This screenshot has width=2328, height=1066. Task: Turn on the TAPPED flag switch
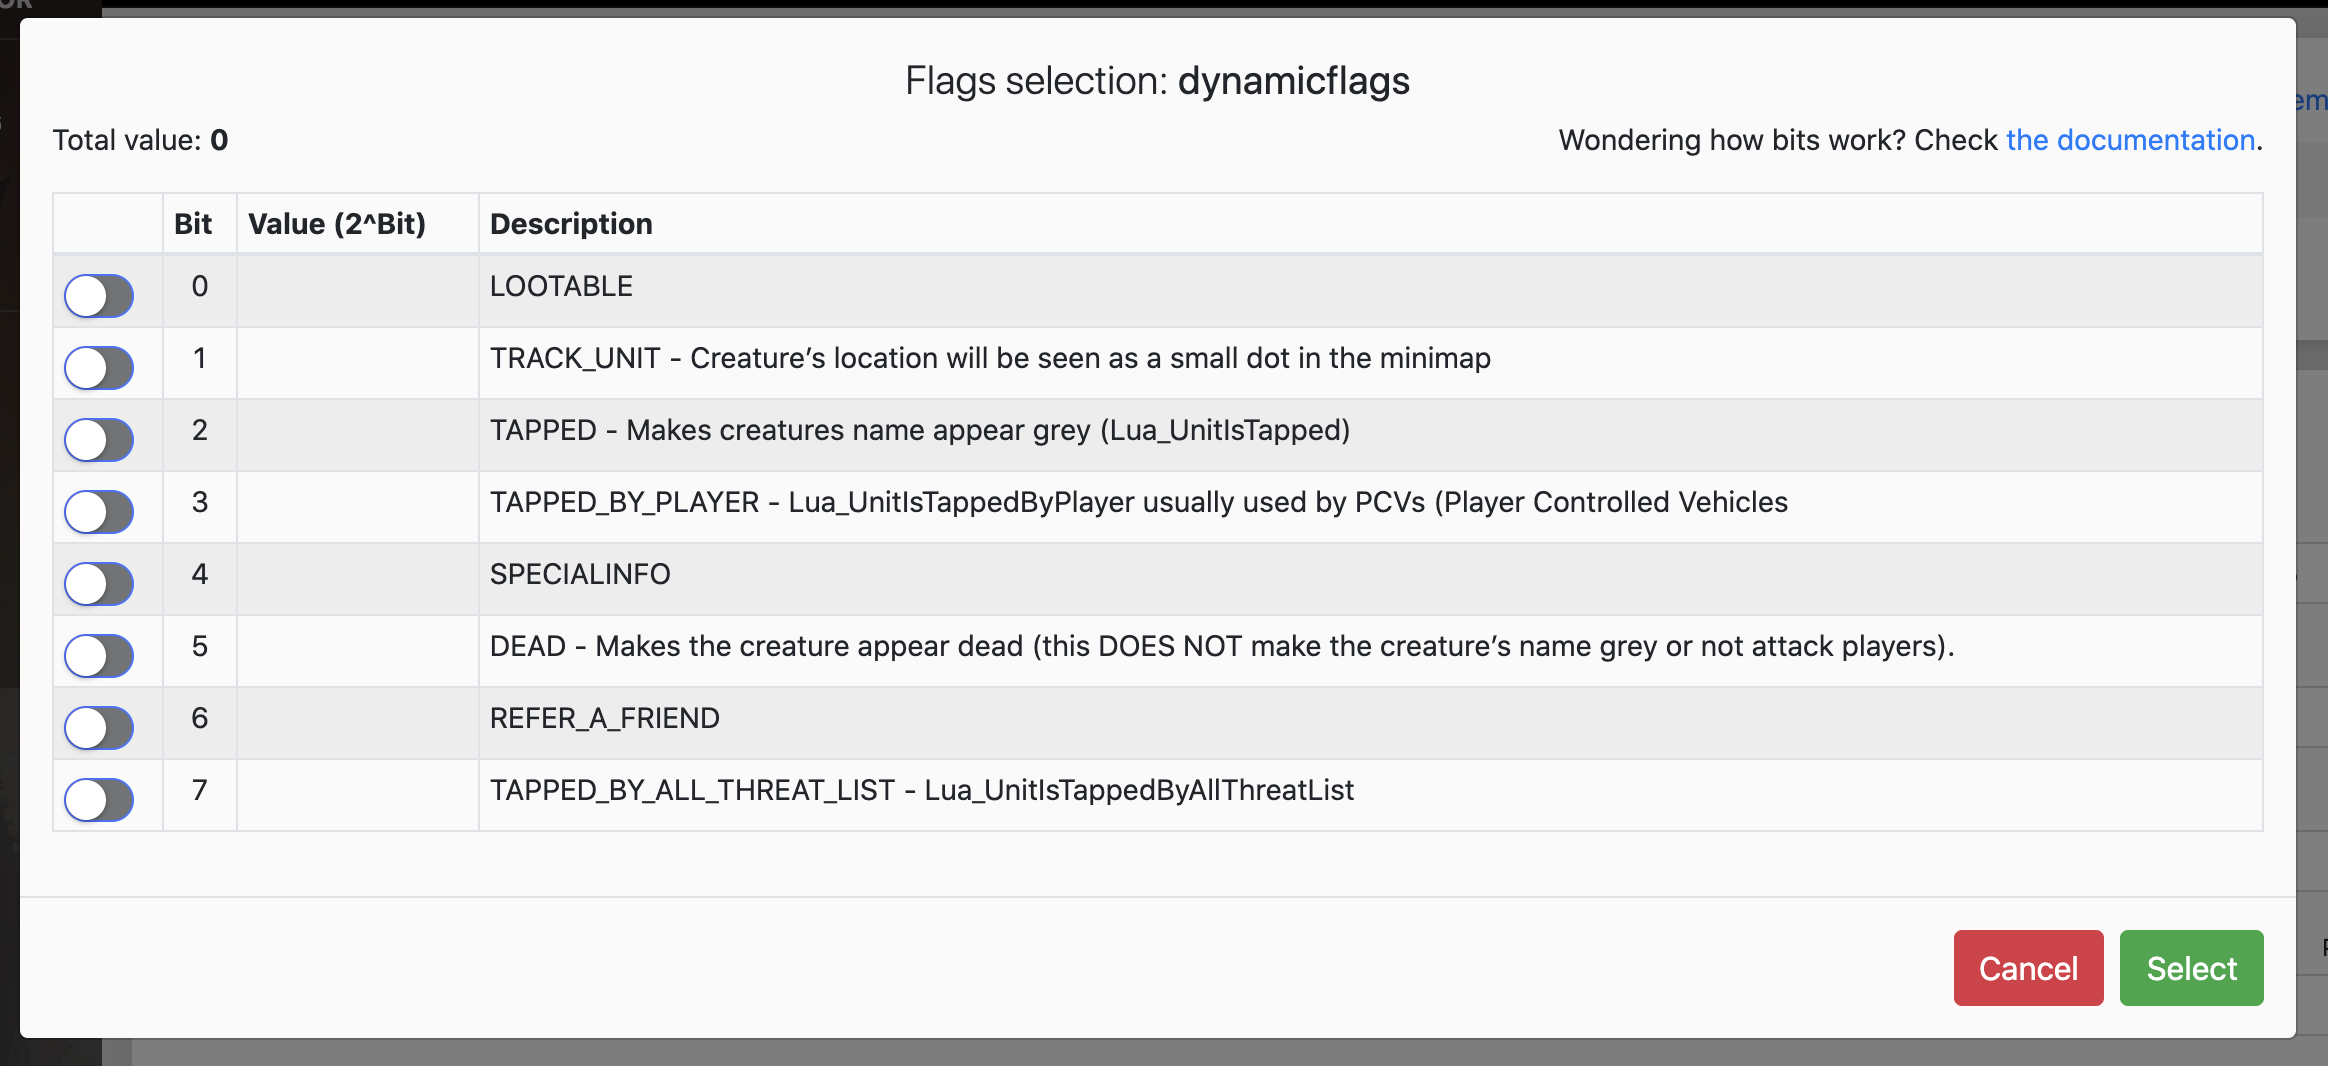pos(99,440)
